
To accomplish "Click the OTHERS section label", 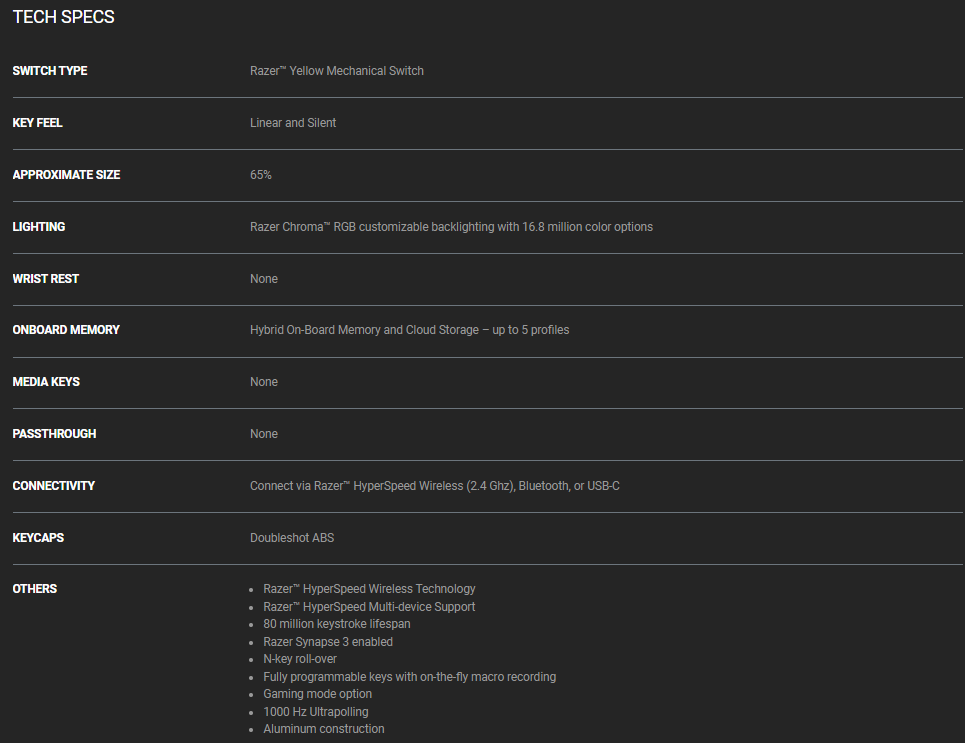I will [35, 589].
